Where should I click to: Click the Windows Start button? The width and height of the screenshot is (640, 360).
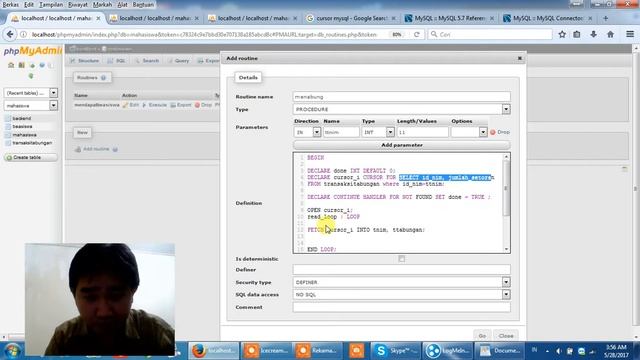click(12, 351)
